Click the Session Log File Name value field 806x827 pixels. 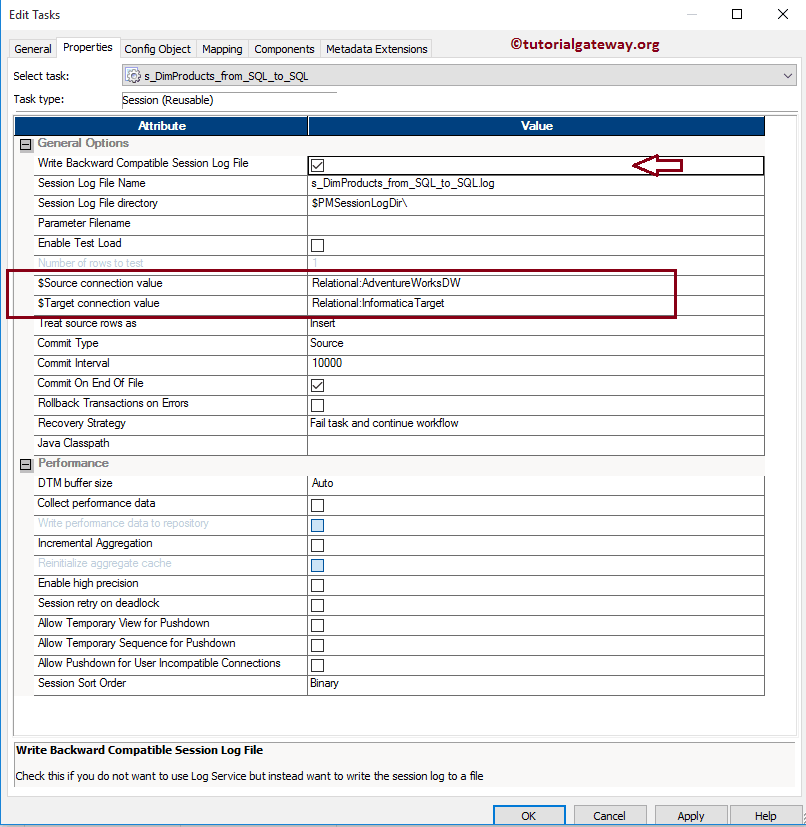[535, 184]
